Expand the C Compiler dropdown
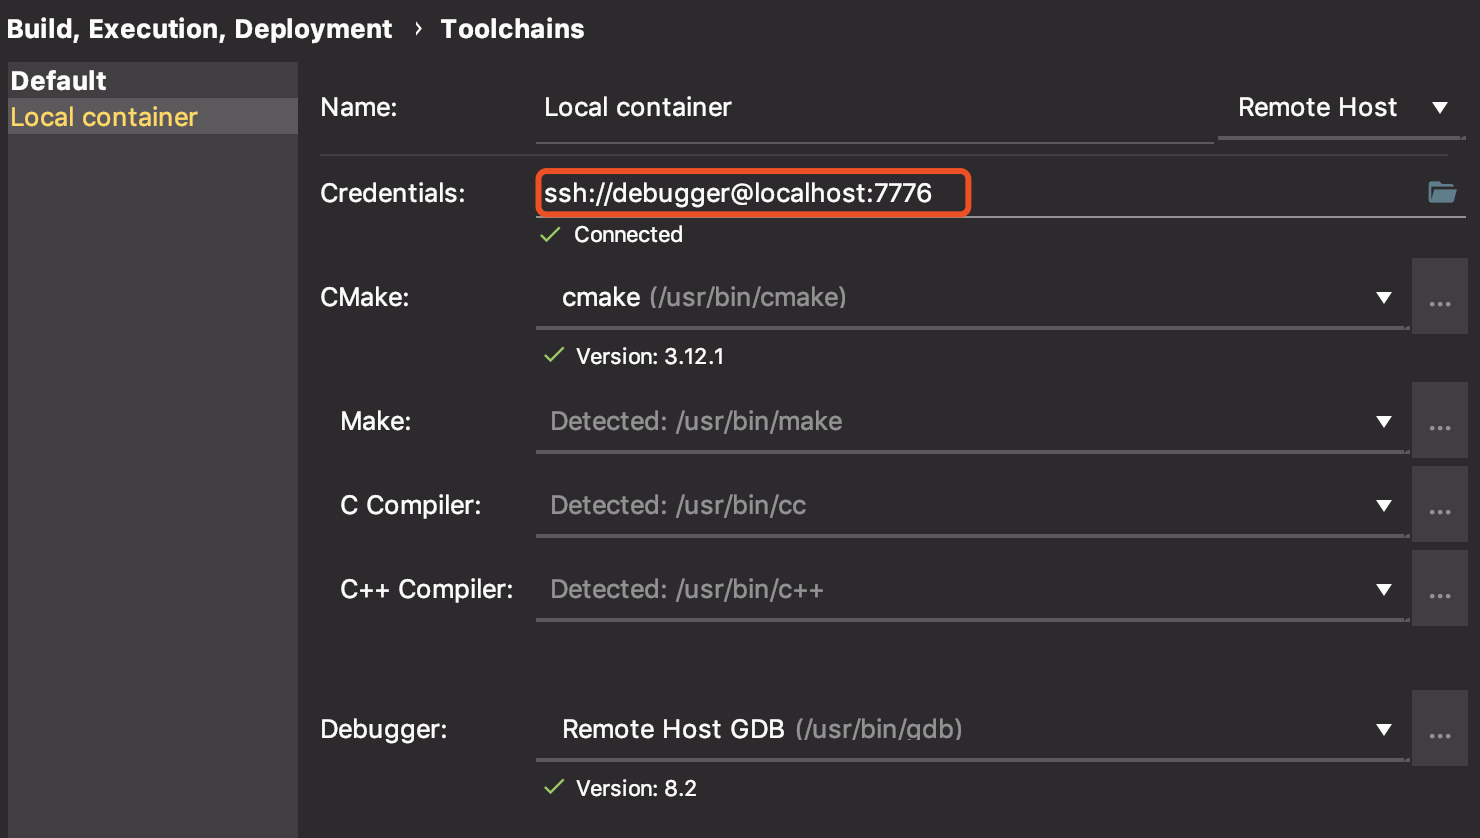The height and width of the screenshot is (838, 1480). [x=1383, y=505]
